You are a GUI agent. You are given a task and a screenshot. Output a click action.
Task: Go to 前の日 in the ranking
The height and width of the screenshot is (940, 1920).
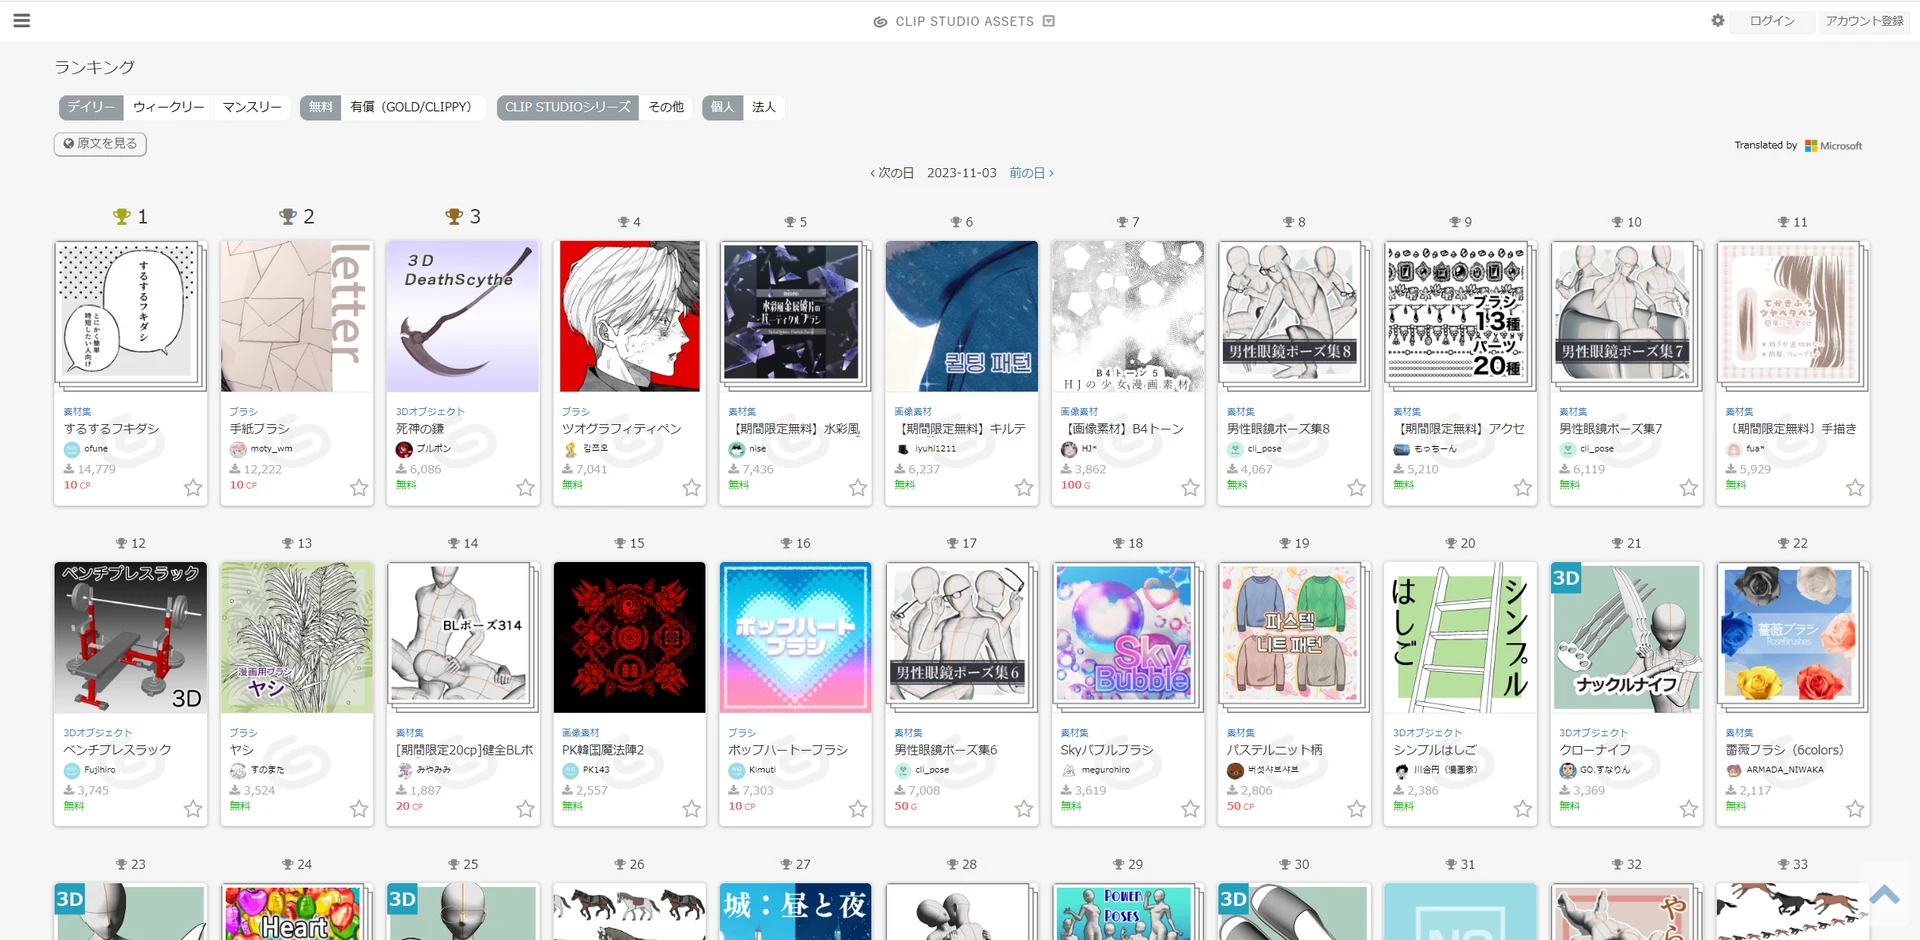coord(1031,173)
